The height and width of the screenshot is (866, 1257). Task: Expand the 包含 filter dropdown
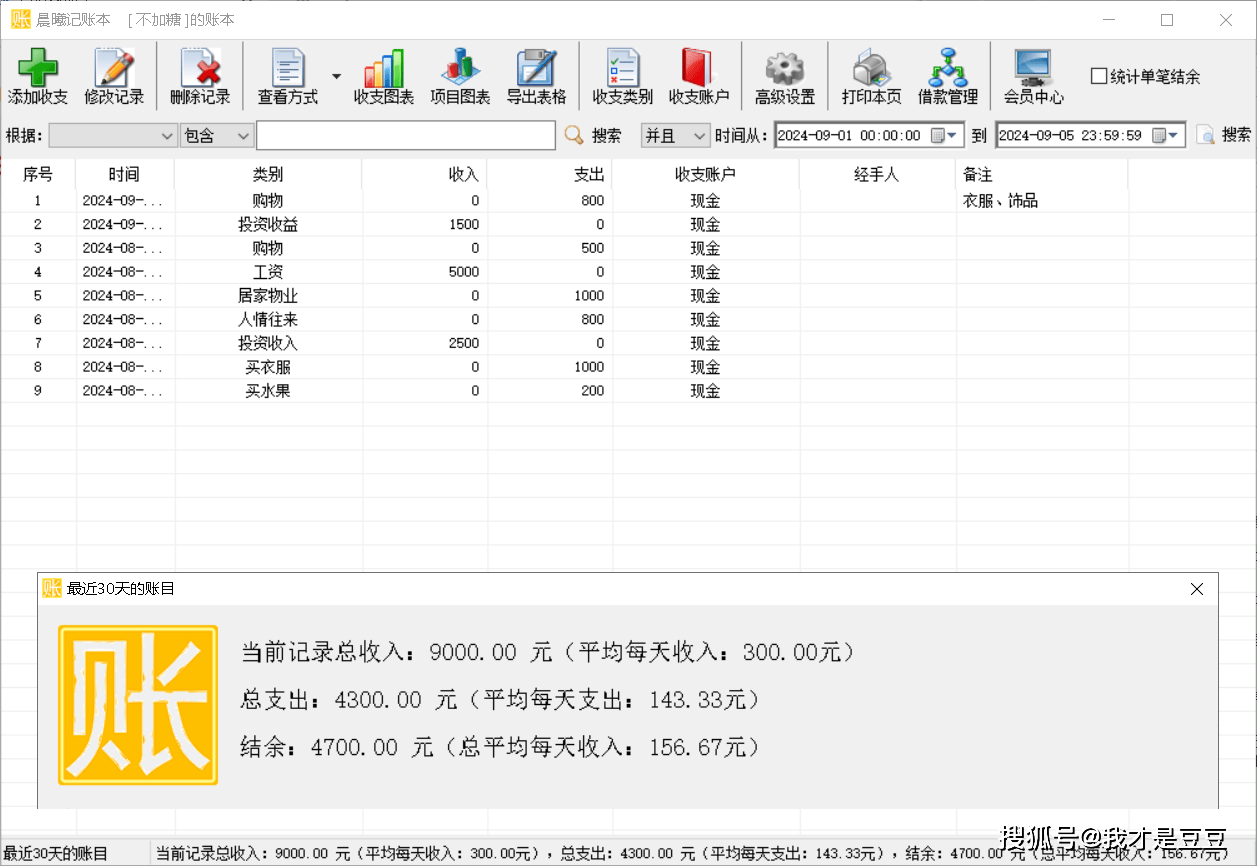point(216,134)
